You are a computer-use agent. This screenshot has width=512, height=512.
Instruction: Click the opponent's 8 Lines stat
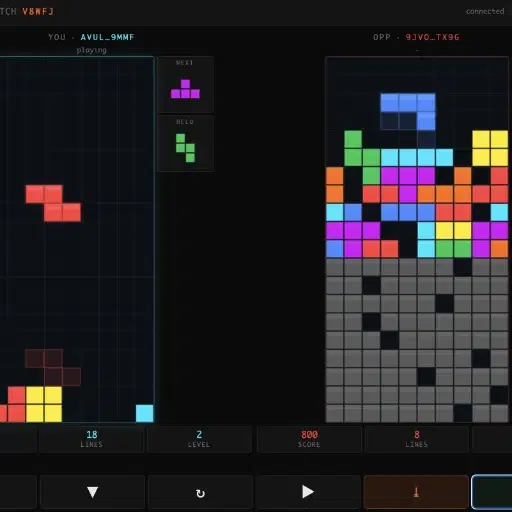(x=417, y=439)
